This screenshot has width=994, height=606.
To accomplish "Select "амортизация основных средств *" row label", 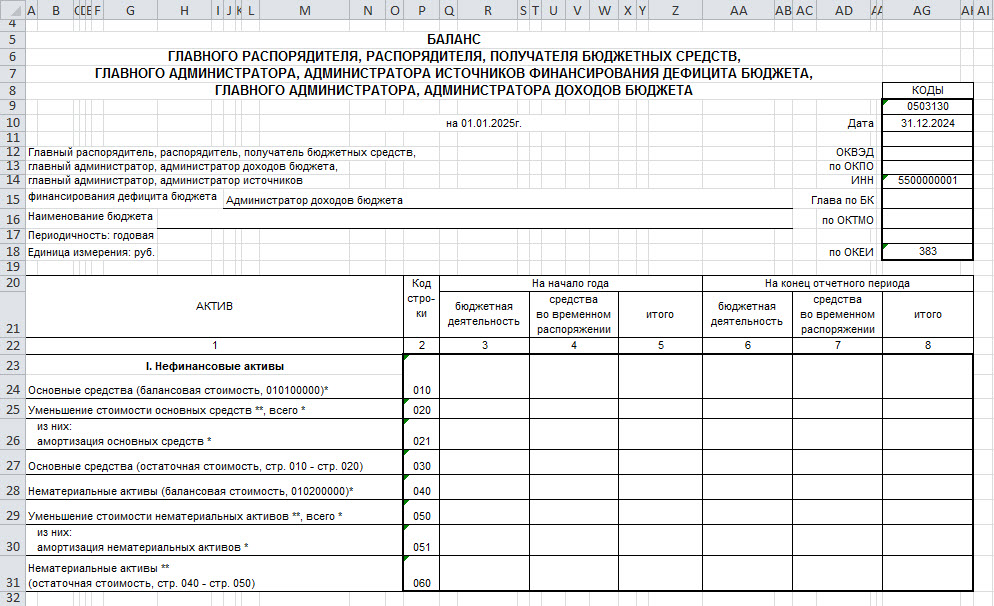I will pyautogui.click(x=124, y=441).
